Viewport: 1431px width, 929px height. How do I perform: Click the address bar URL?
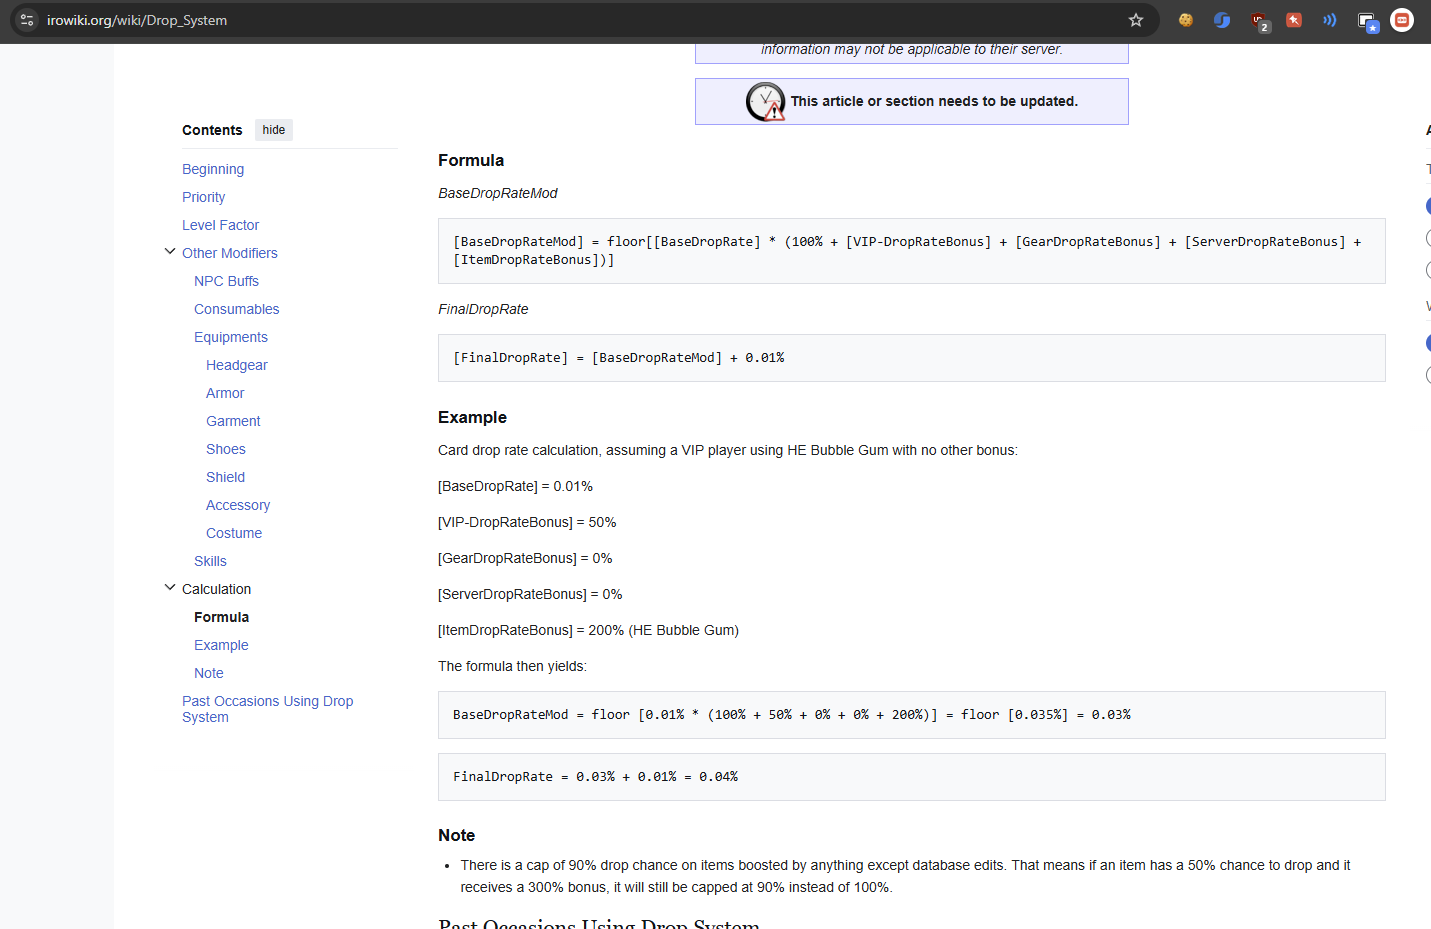click(137, 20)
